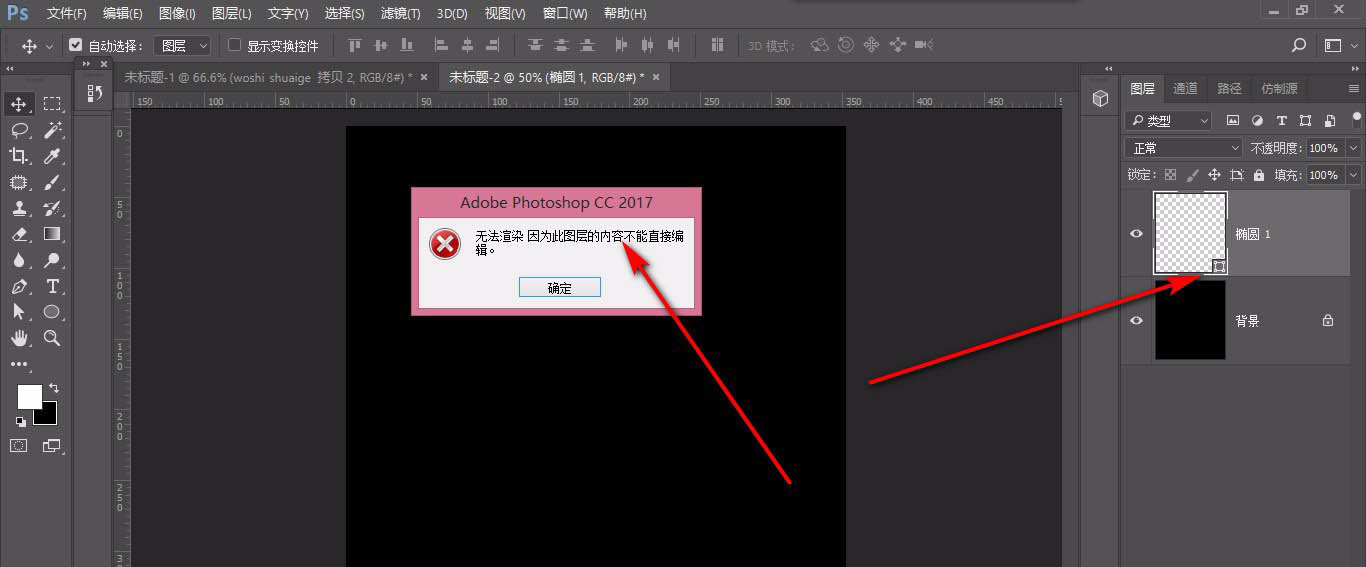Select the Horizontal Type tool
1366x567 pixels.
(52, 286)
